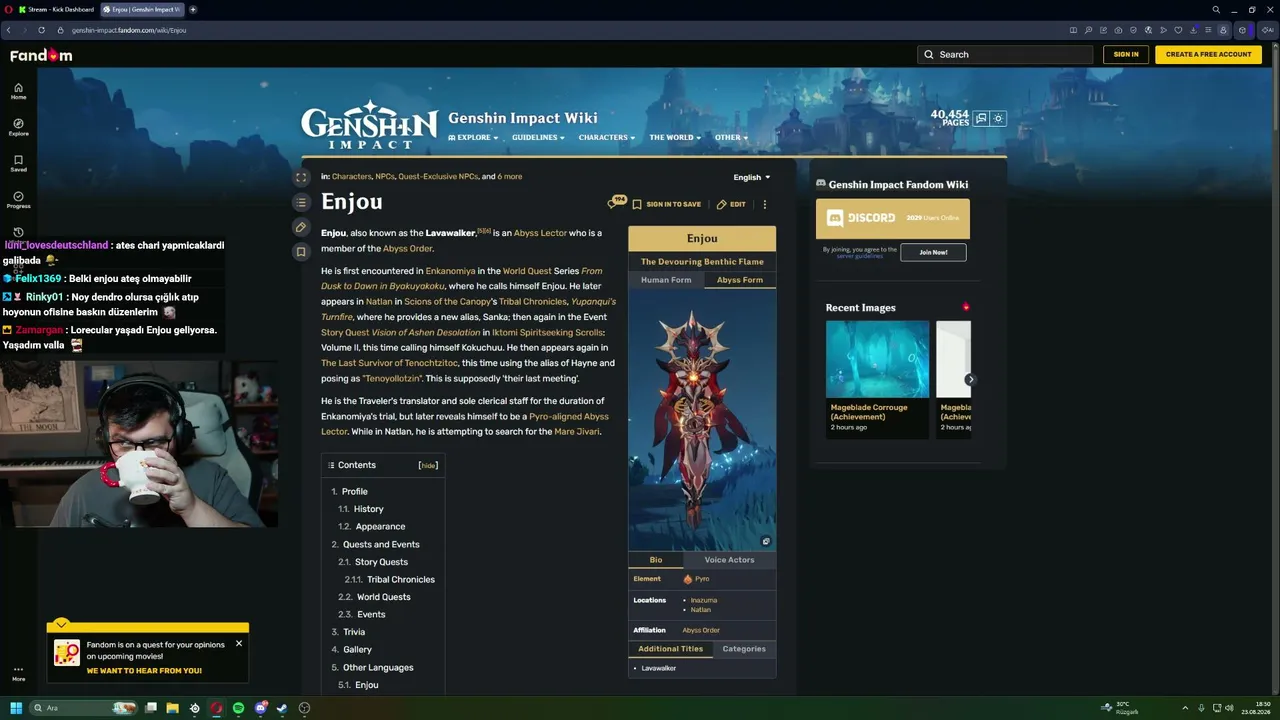
Task: Open the browser split-screen icon
Action: (1073, 30)
